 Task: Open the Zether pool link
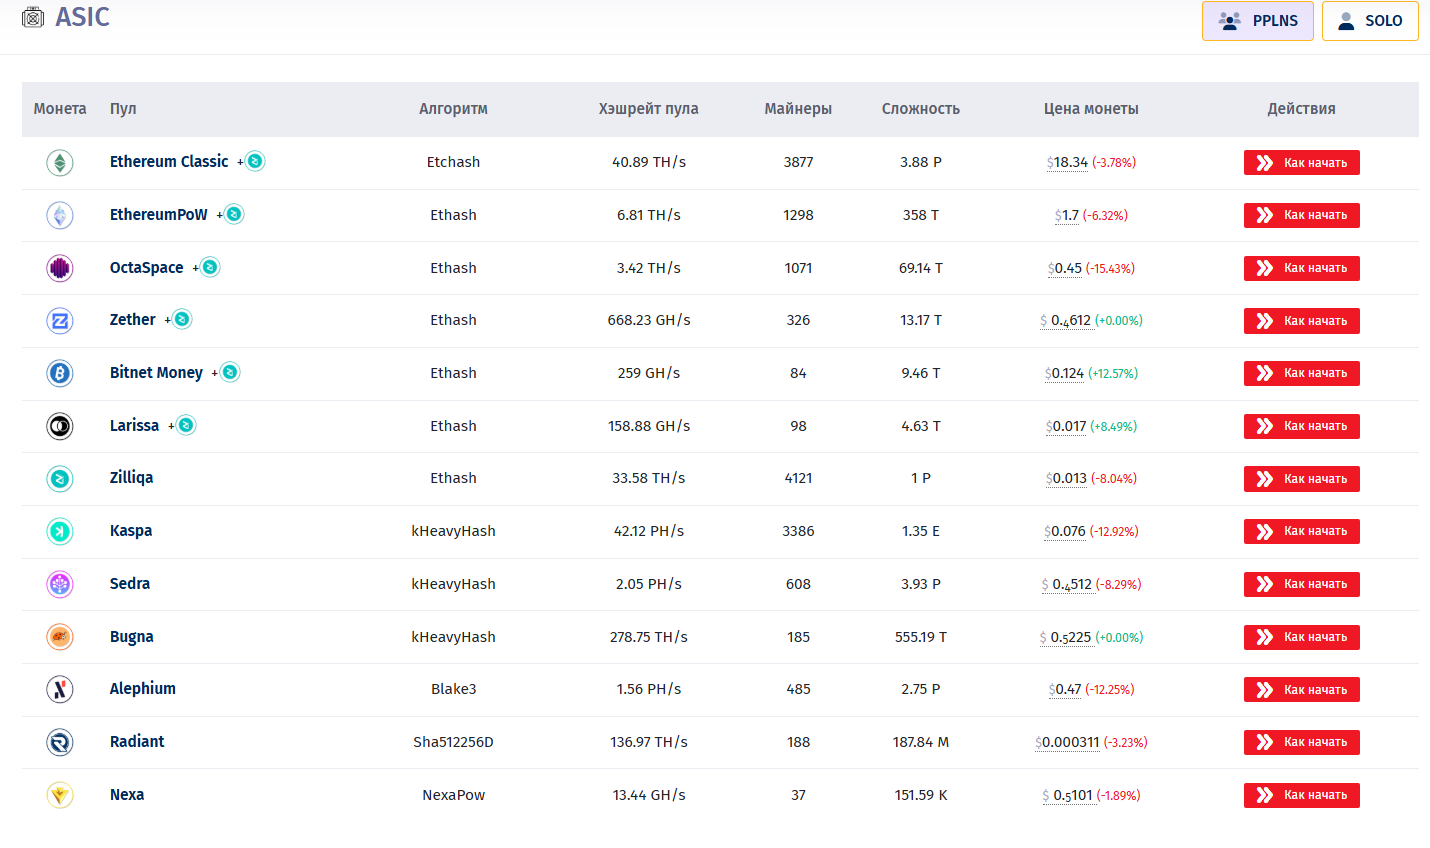coord(133,319)
